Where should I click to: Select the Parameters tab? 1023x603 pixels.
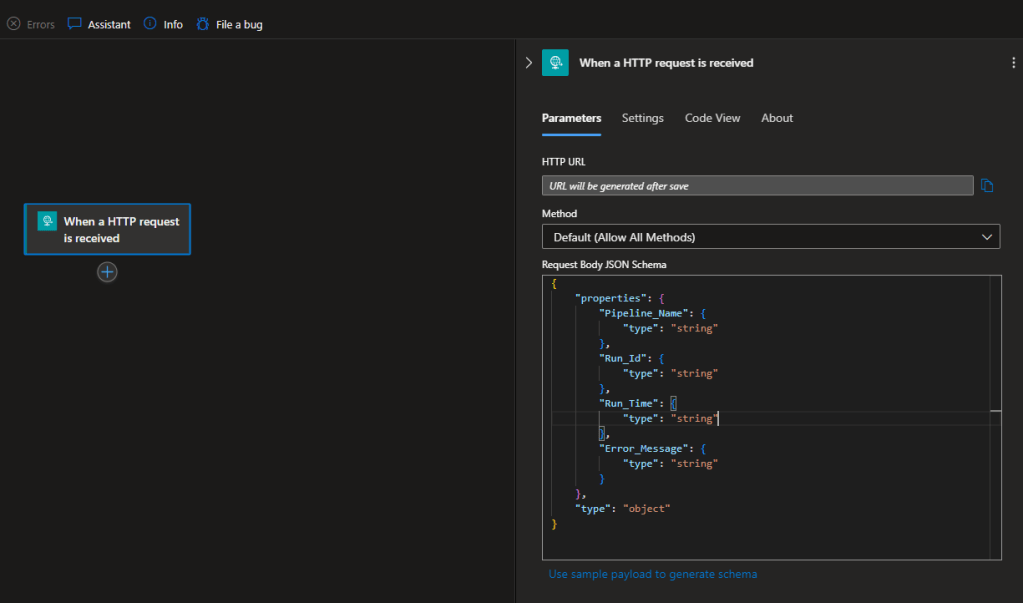pyautogui.click(x=571, y=118)
